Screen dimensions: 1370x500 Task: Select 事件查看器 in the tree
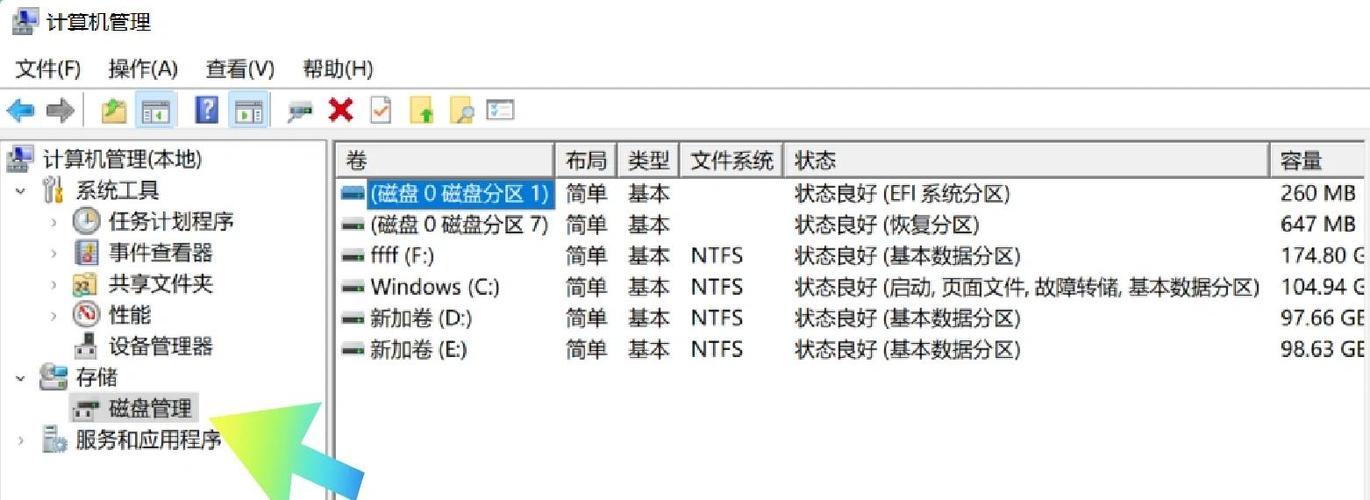pyautogui.click(x=161, y=253)
